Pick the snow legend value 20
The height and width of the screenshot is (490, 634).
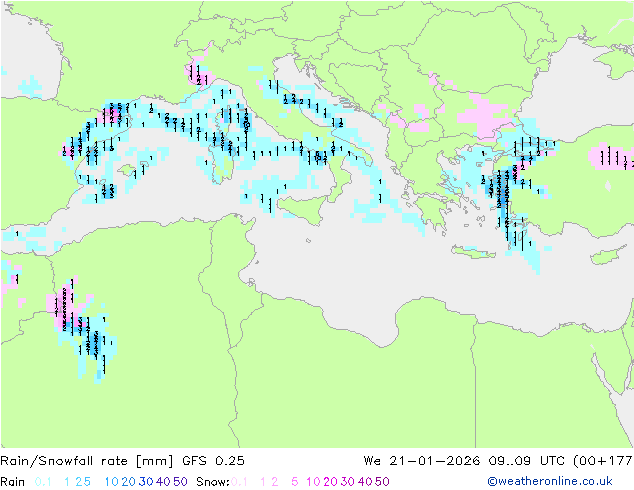[330, 482]
